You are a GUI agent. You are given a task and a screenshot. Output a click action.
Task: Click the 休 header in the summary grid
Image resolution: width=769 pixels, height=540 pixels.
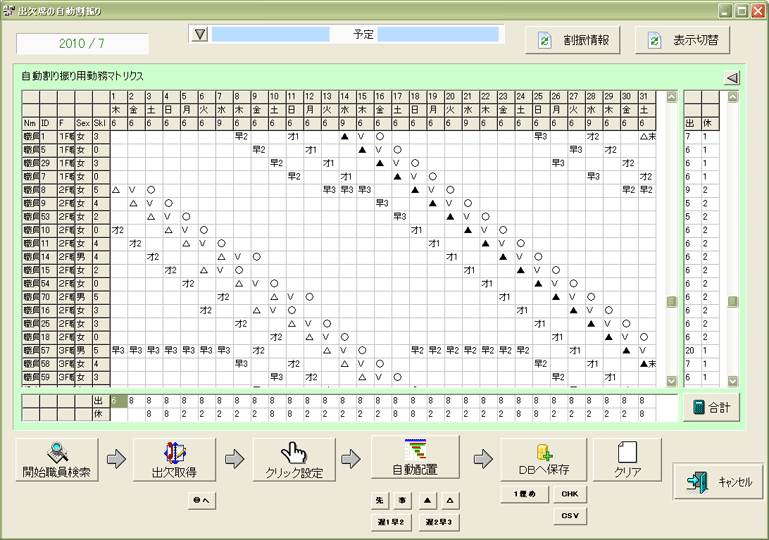[x=709, y=123]
